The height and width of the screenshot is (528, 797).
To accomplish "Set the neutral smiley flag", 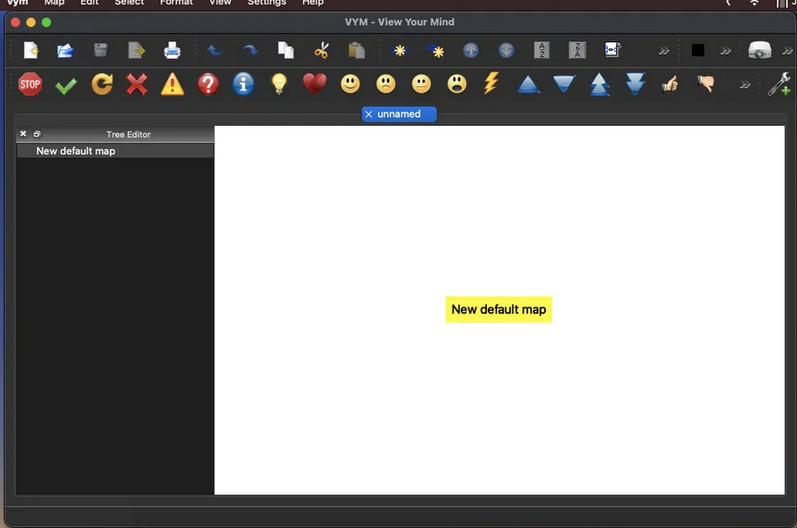I will 421,84.
